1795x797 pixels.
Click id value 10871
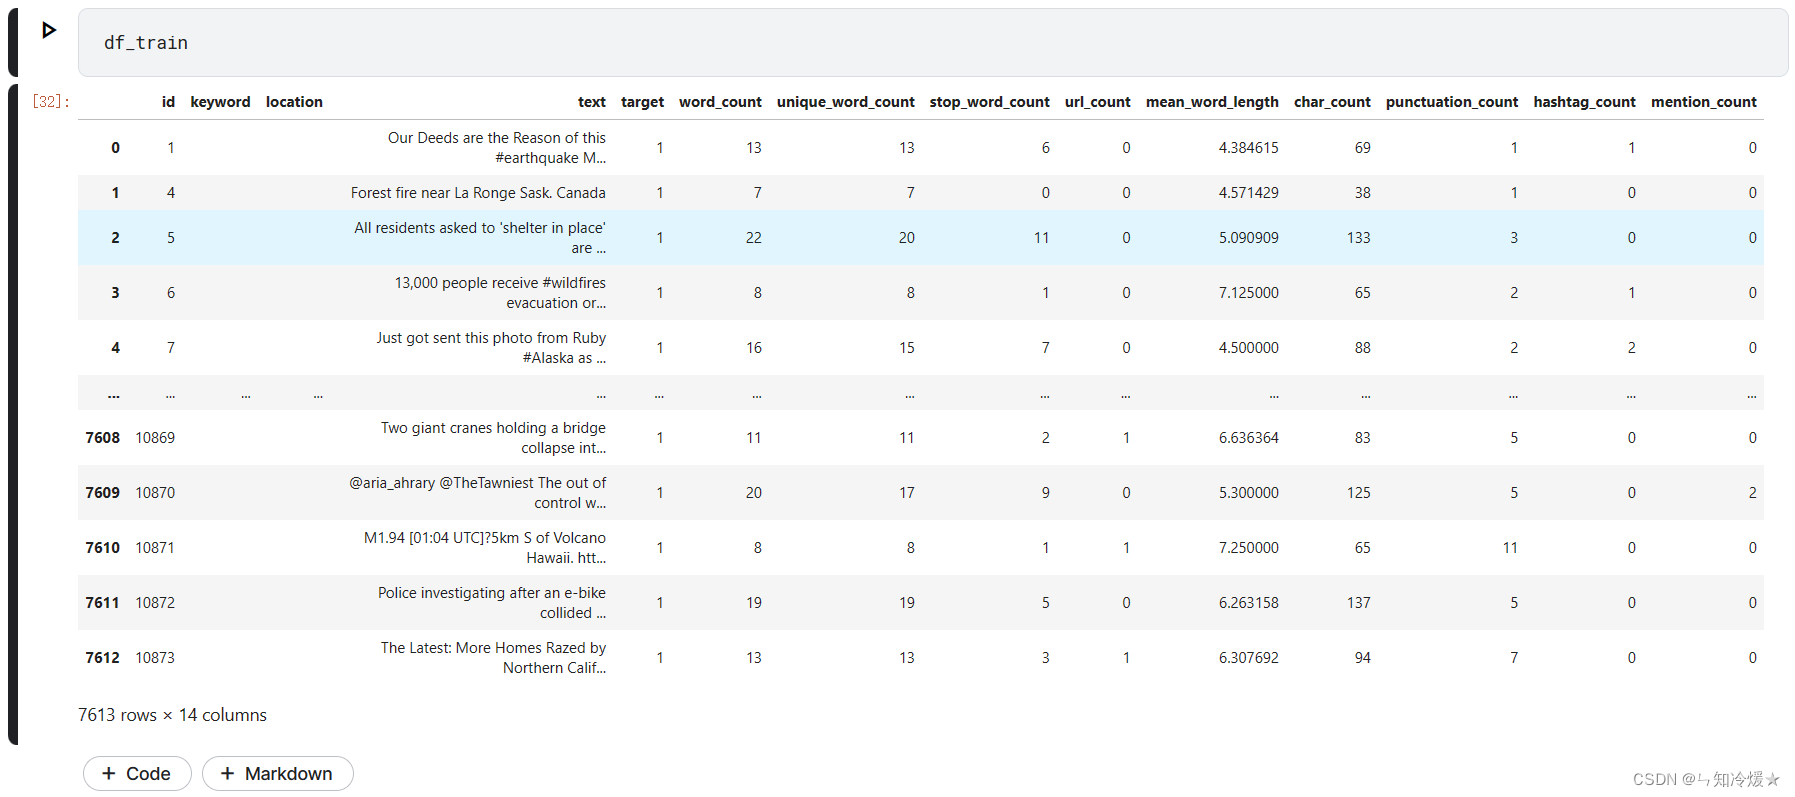155,548
